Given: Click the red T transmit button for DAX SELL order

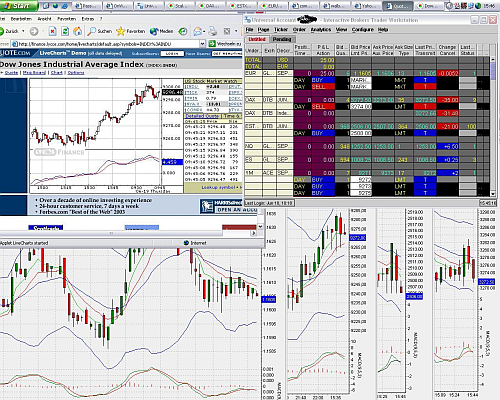Looking at the screenshot, I should point(425,107).
